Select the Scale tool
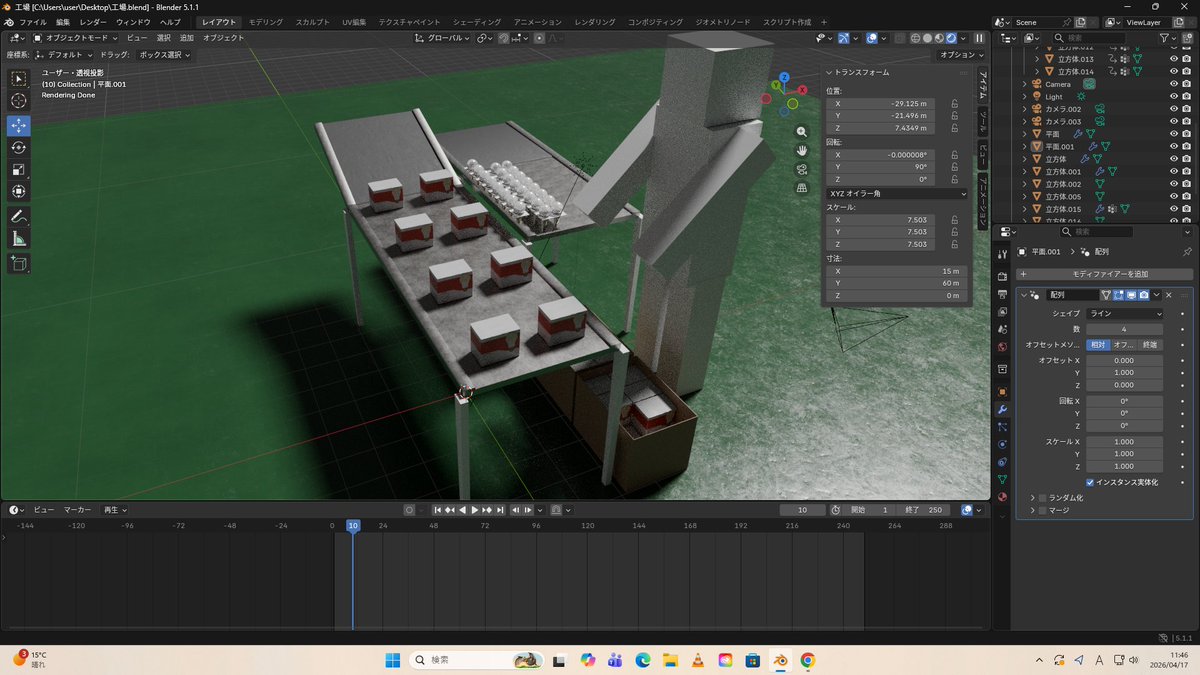This screenshot has width=1200, height=675. [x=19, y=169]
